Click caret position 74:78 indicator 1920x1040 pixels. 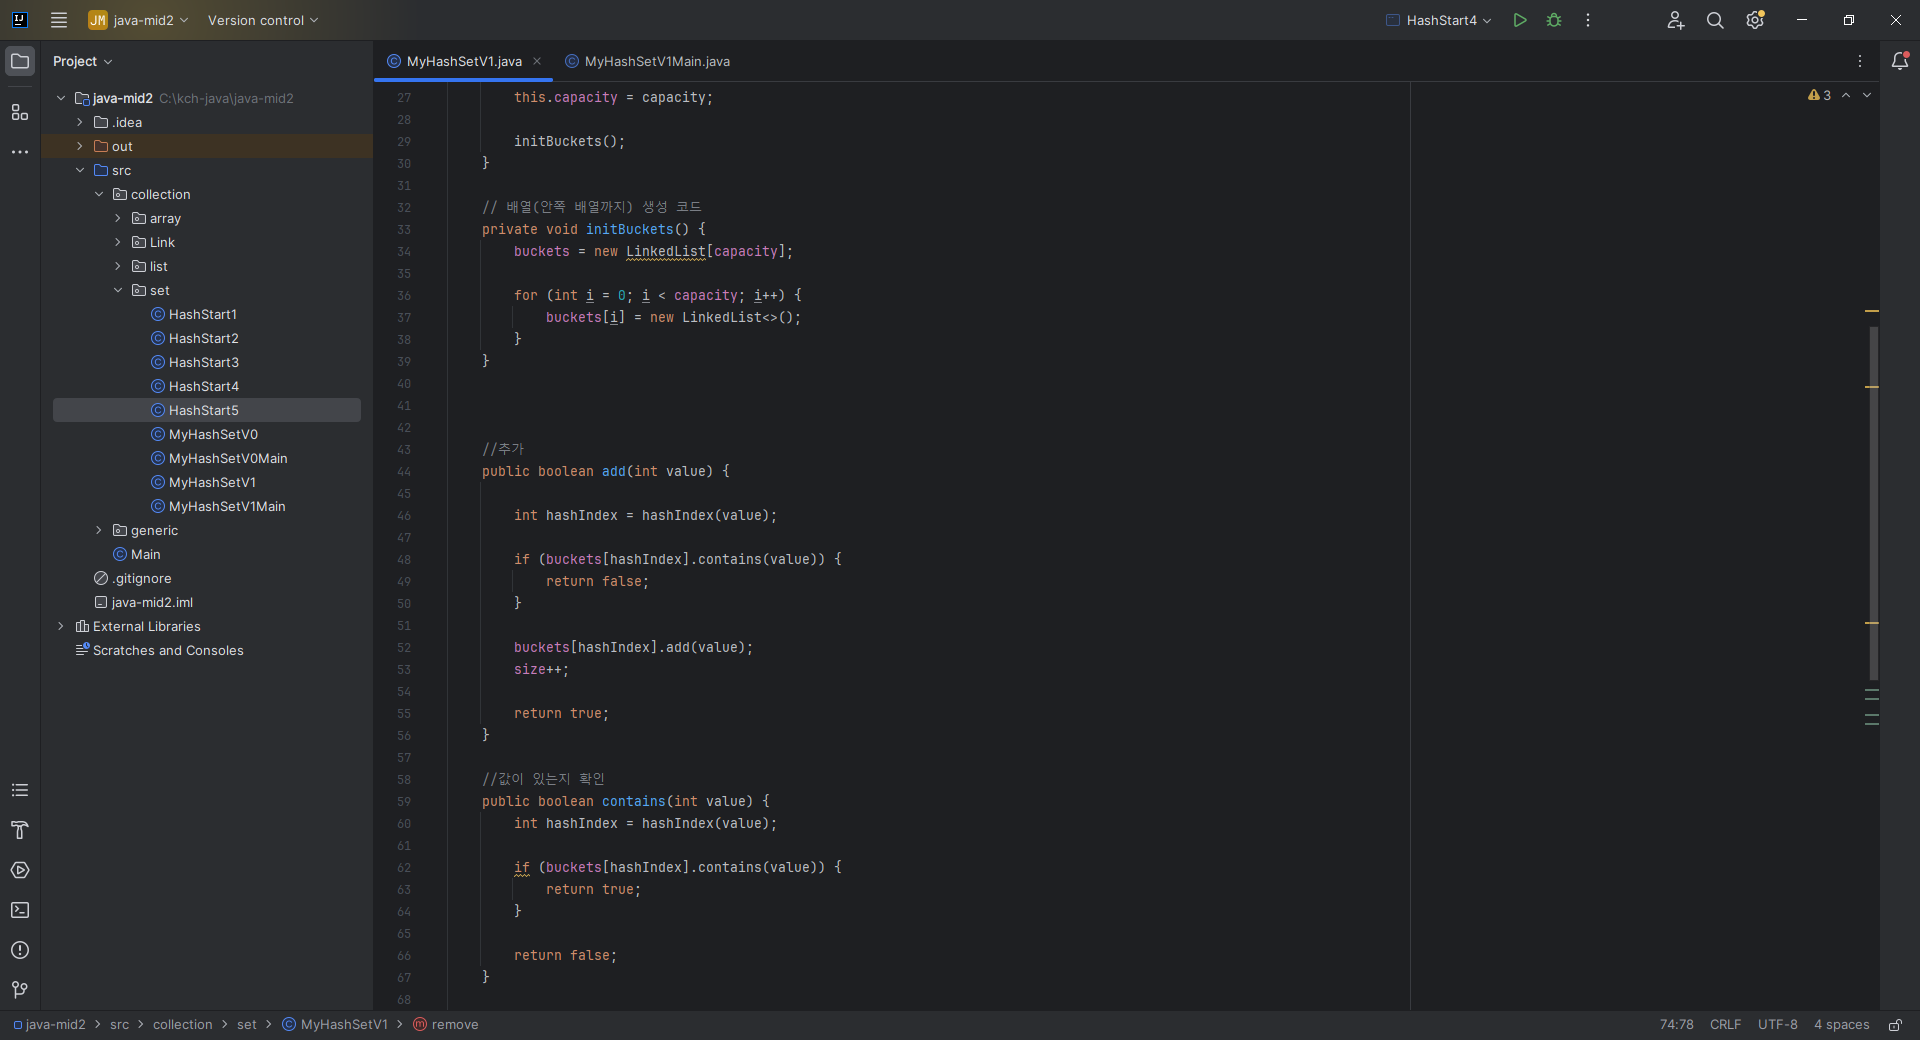(1676, 1025)
